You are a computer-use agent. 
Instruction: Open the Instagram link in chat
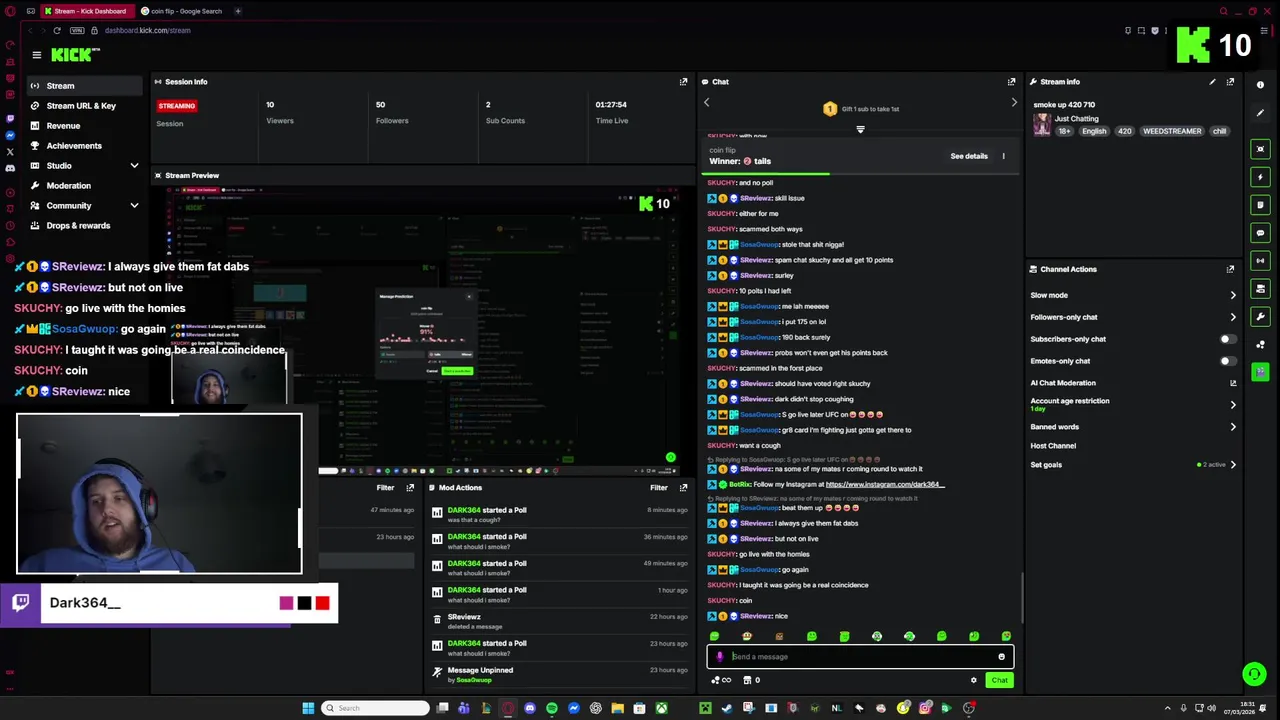885,485
